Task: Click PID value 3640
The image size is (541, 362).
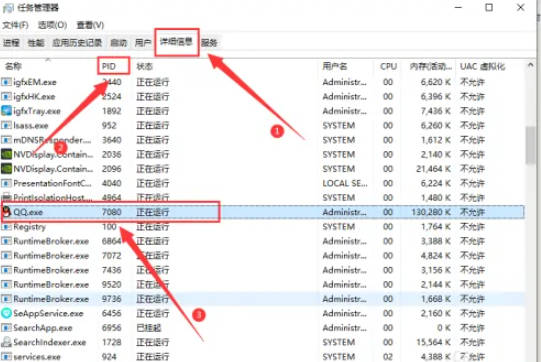Action: pyautogui.click(x=111, y=140)
